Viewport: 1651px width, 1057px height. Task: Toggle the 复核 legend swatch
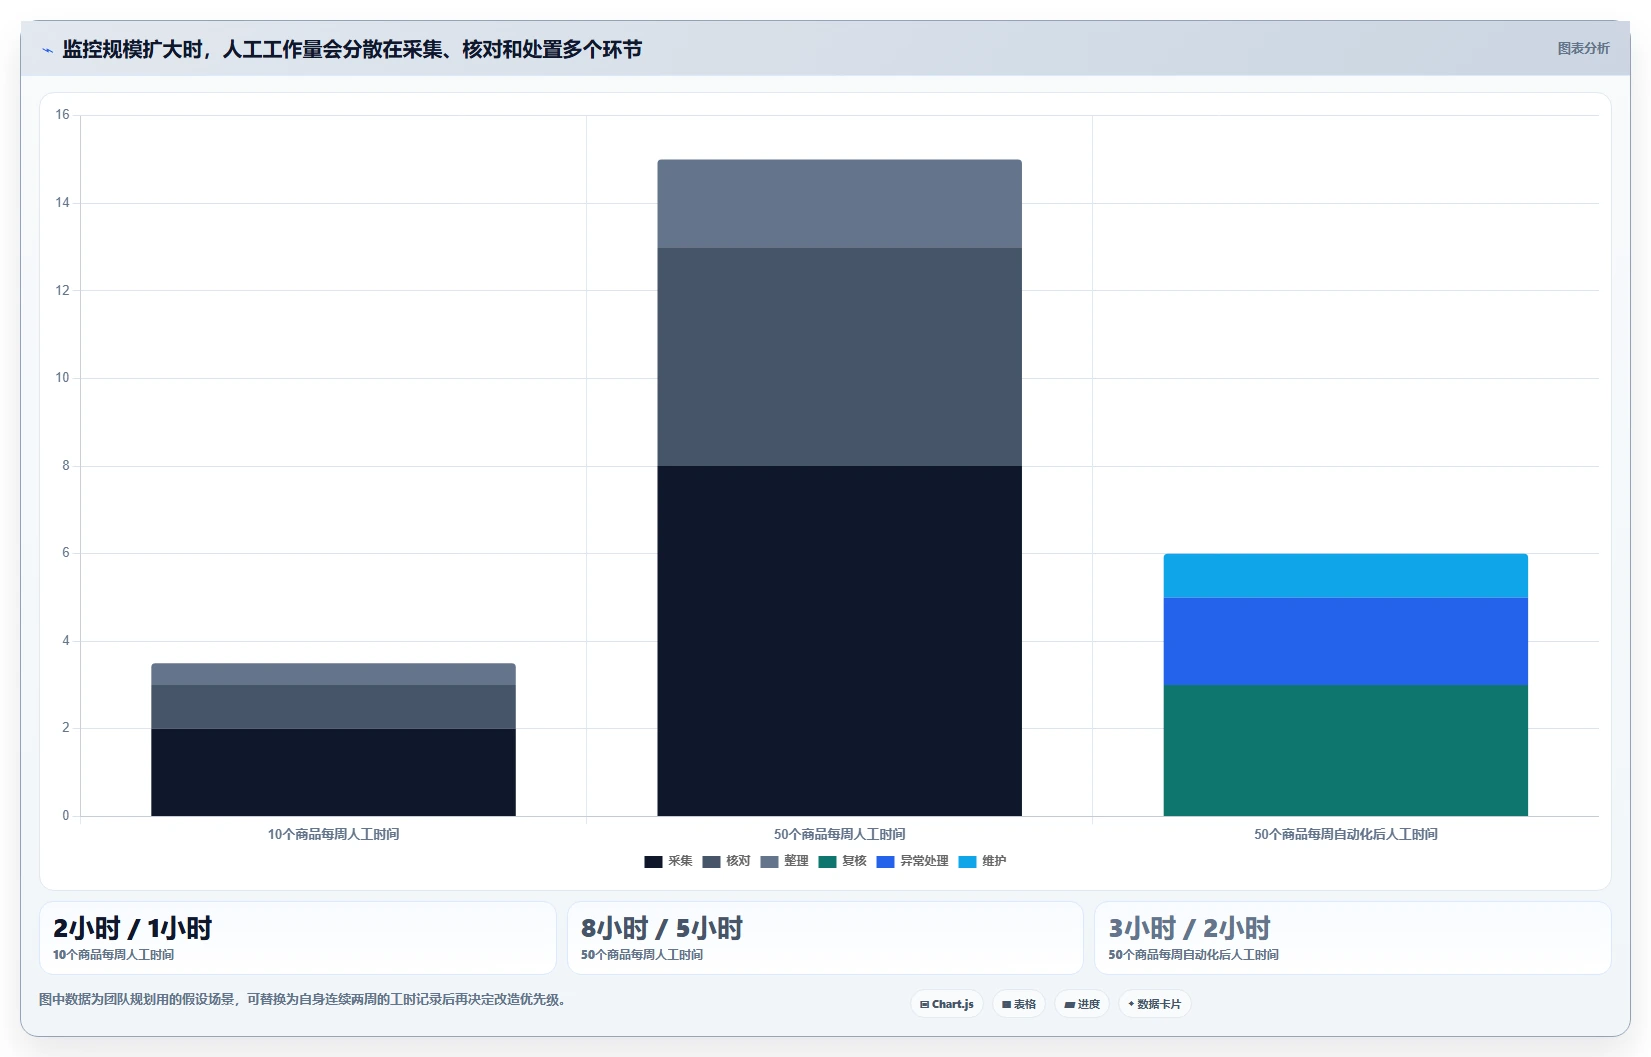point(827,861)
